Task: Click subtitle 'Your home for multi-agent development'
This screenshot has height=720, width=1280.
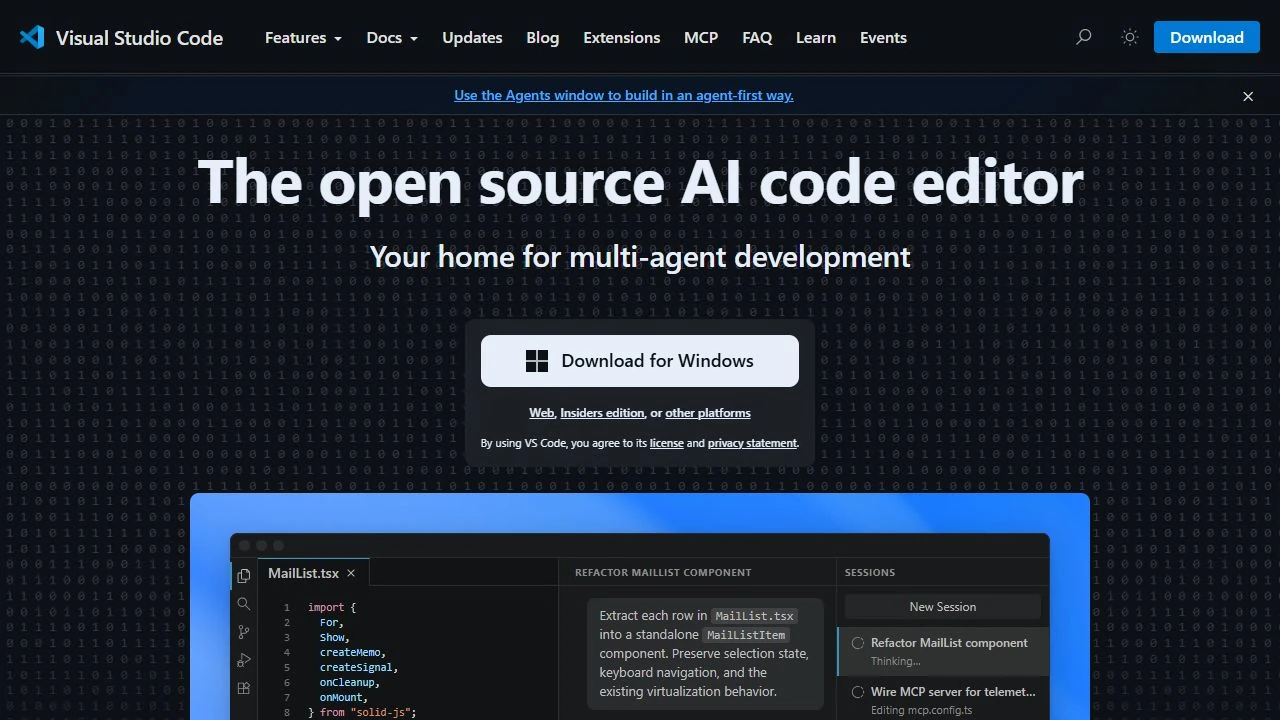Action: tap(640, 257)
